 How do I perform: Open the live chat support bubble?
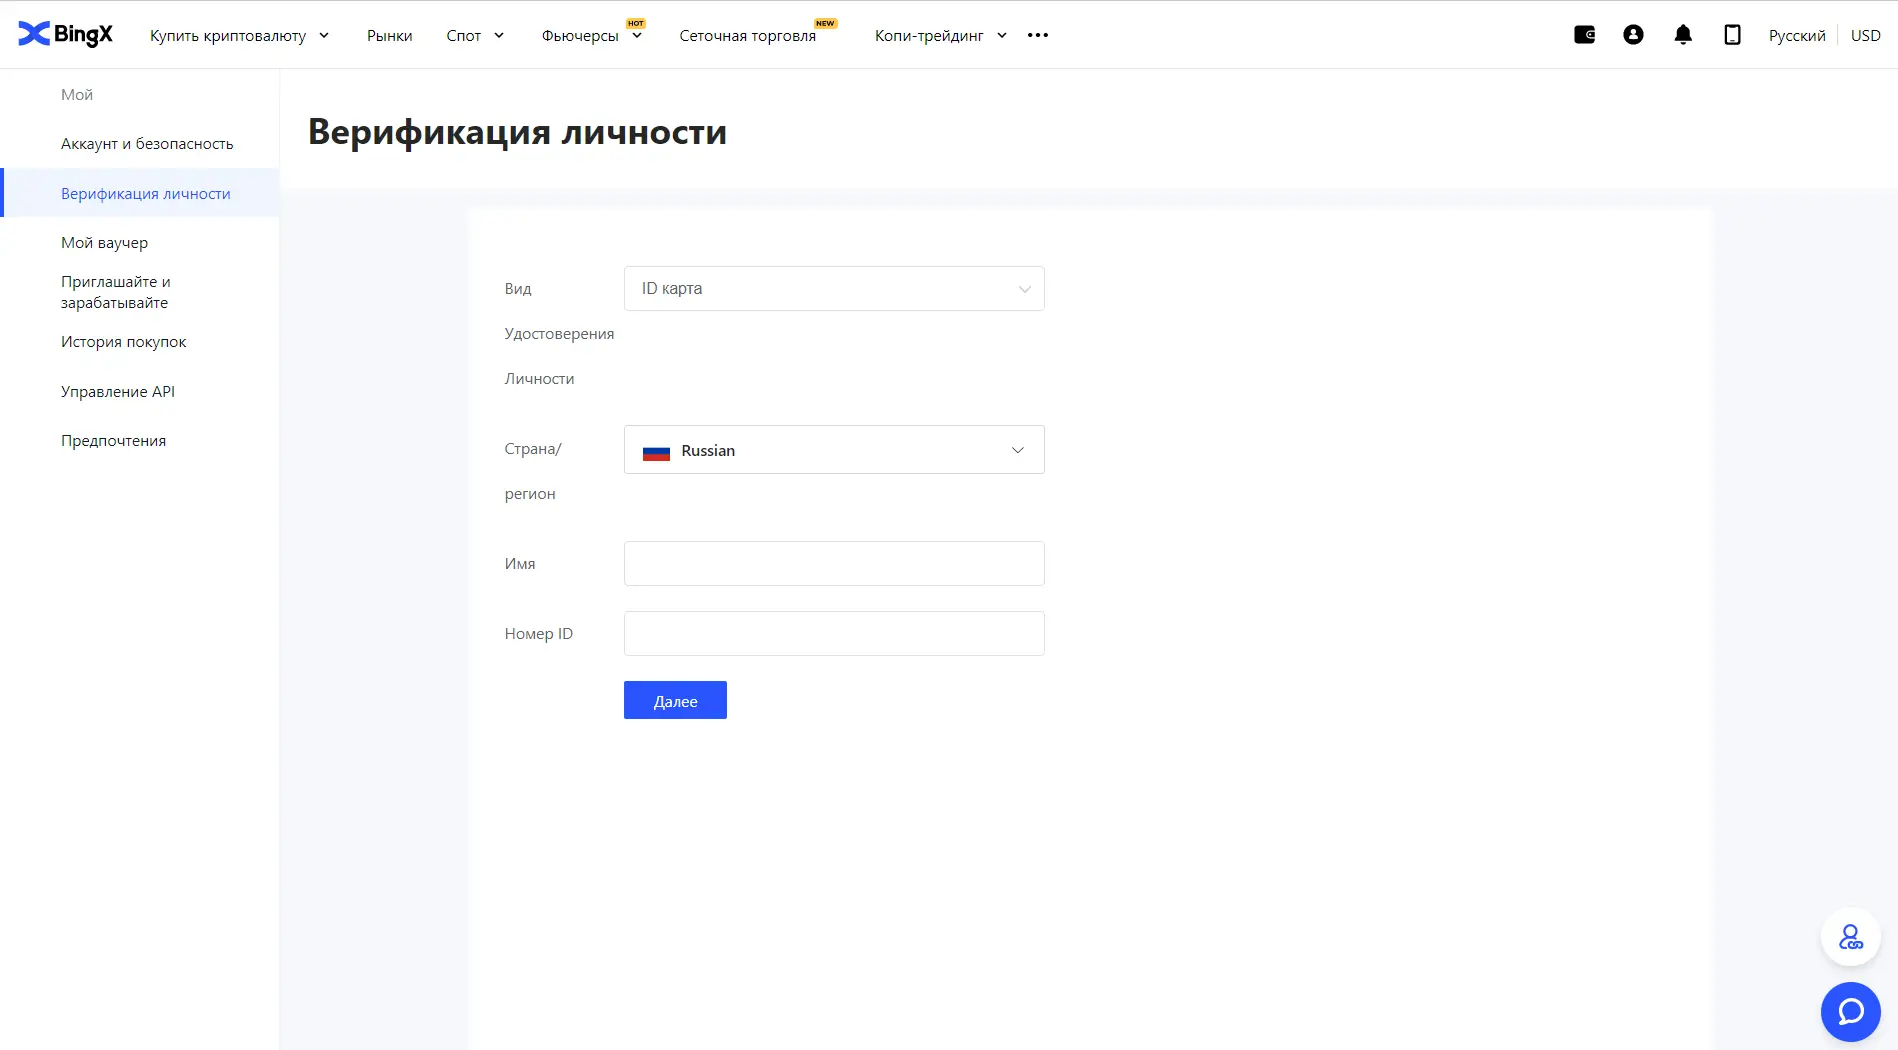coord(1850,1011)
